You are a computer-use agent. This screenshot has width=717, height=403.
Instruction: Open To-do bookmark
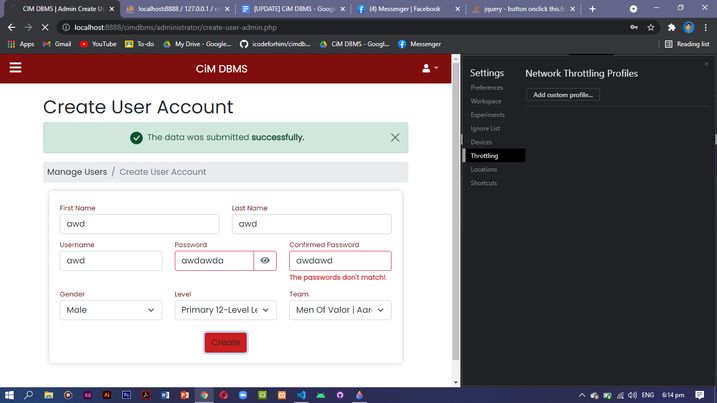139,44
